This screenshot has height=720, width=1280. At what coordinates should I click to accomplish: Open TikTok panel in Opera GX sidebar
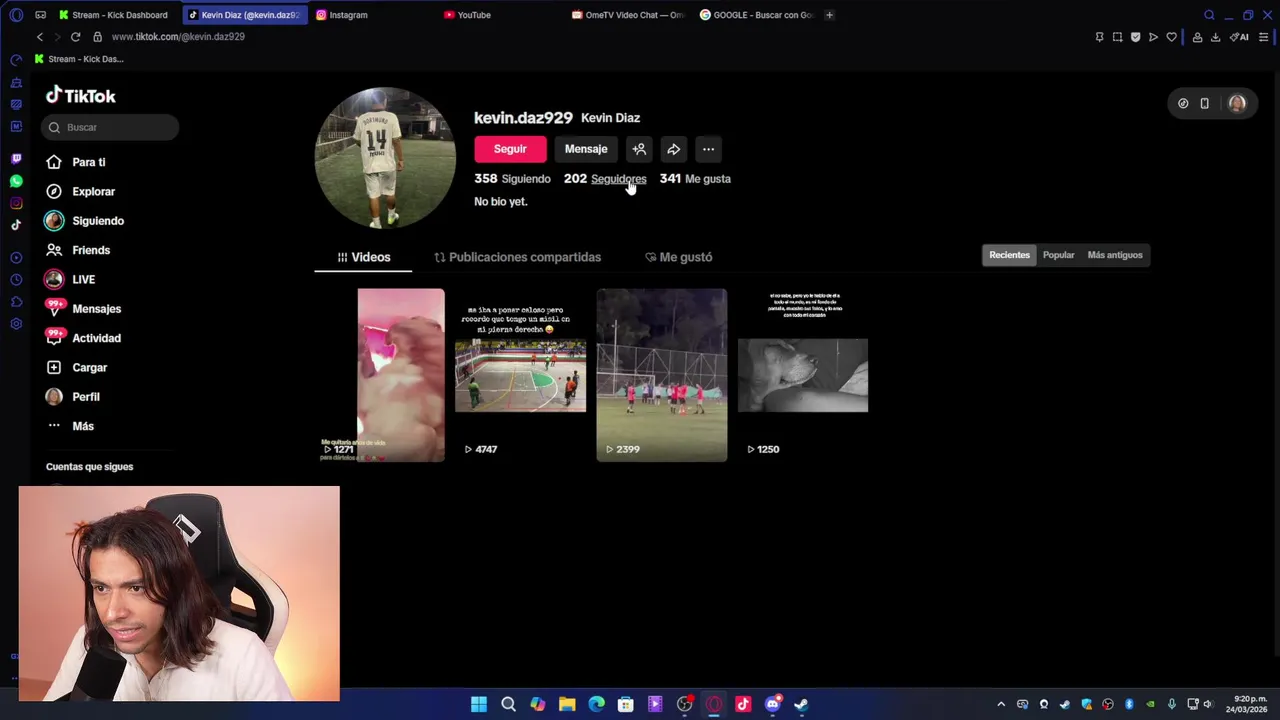16,225
